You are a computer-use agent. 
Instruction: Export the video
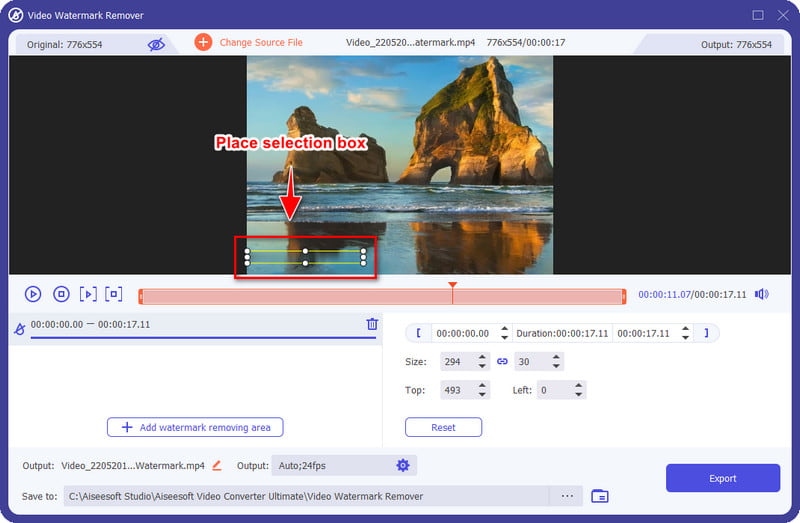pyautogui.click(x=722, y=478)
